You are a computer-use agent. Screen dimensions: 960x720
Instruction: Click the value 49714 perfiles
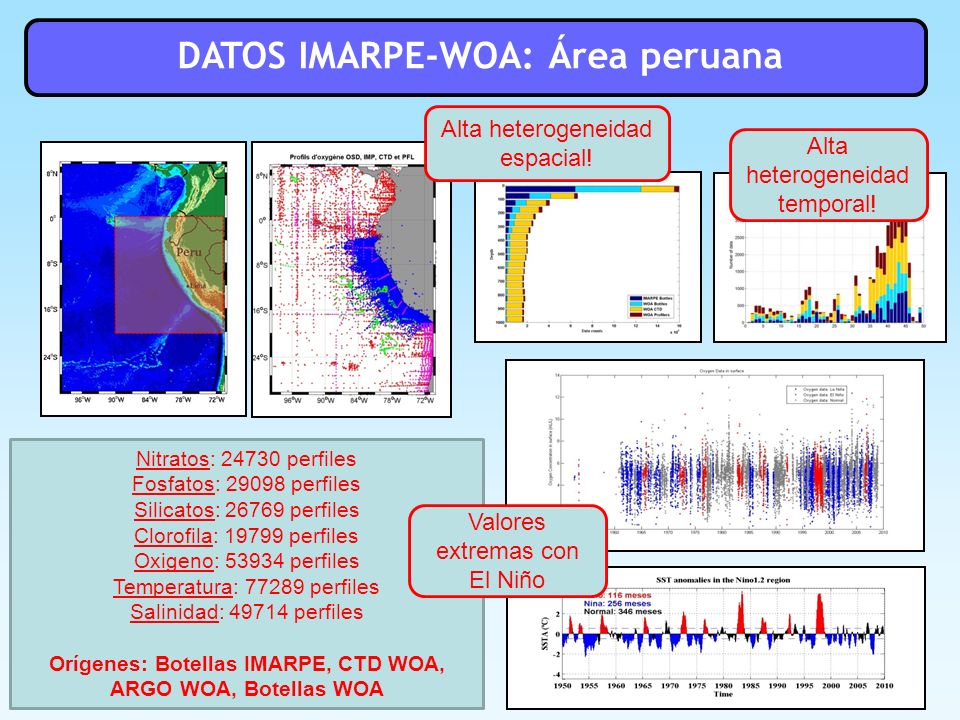pyautogui.click(x=296, y=612)
